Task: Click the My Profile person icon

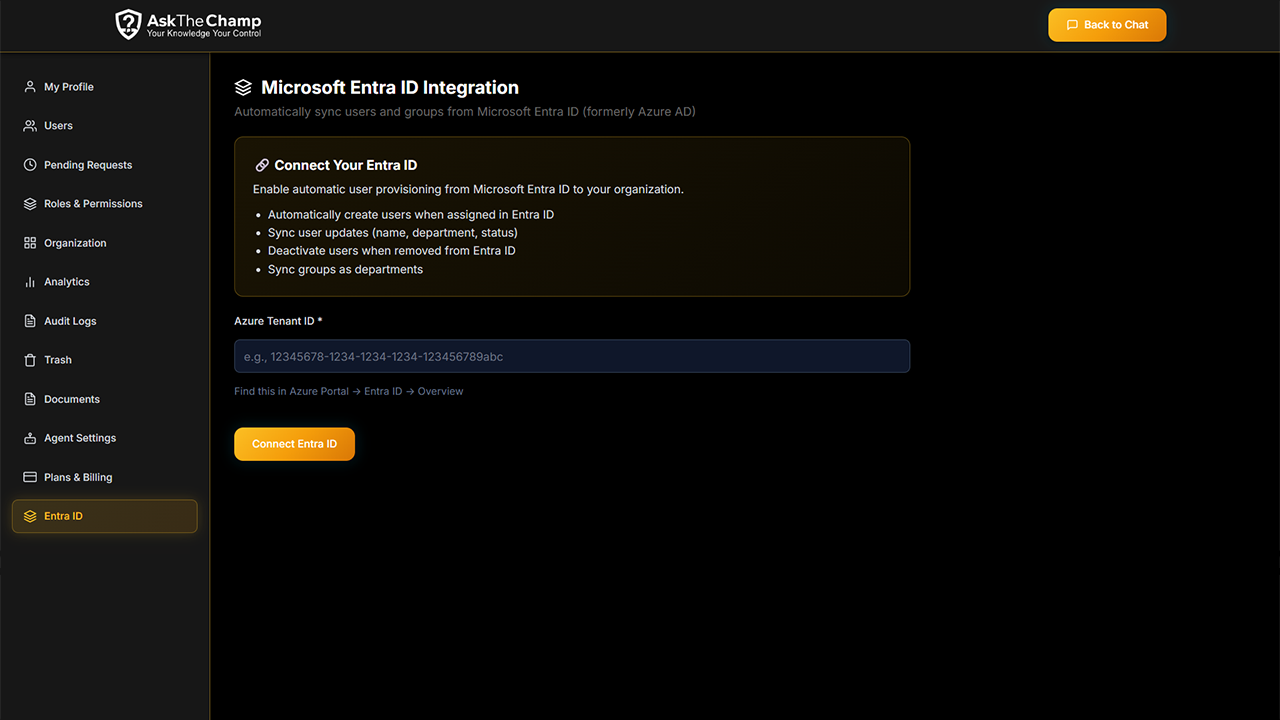Action: point(30,87)
